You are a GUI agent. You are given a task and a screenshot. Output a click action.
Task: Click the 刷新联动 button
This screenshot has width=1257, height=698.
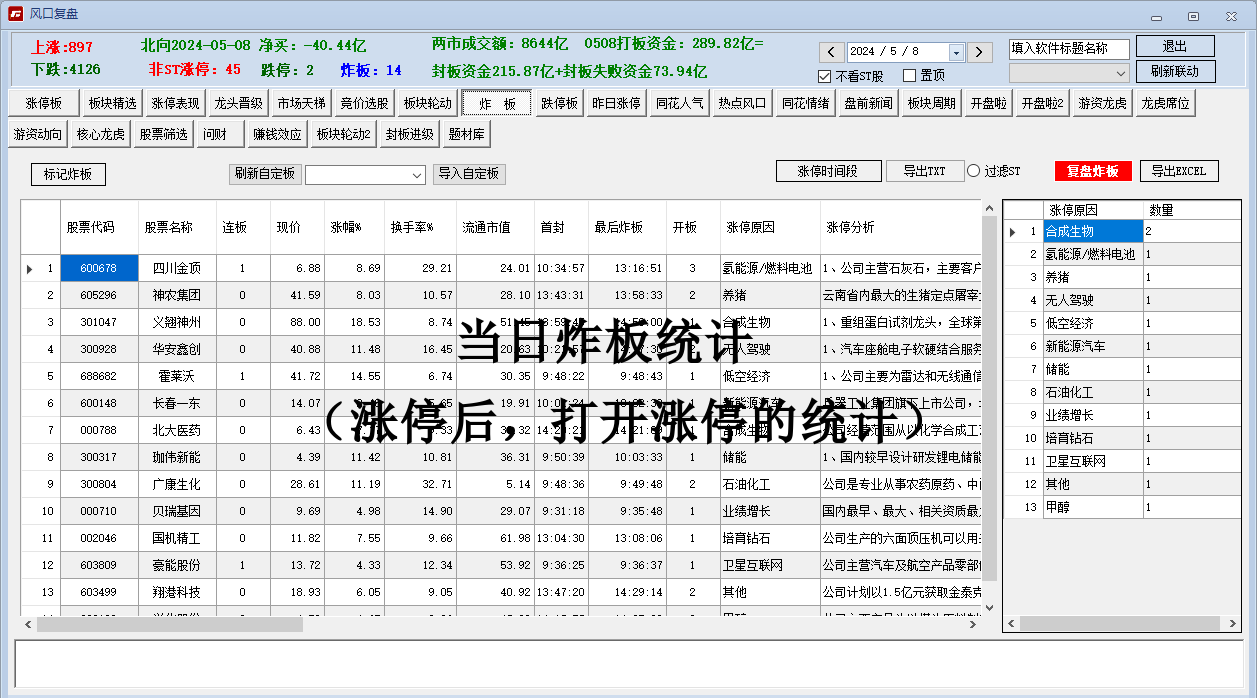[1175, 72]
